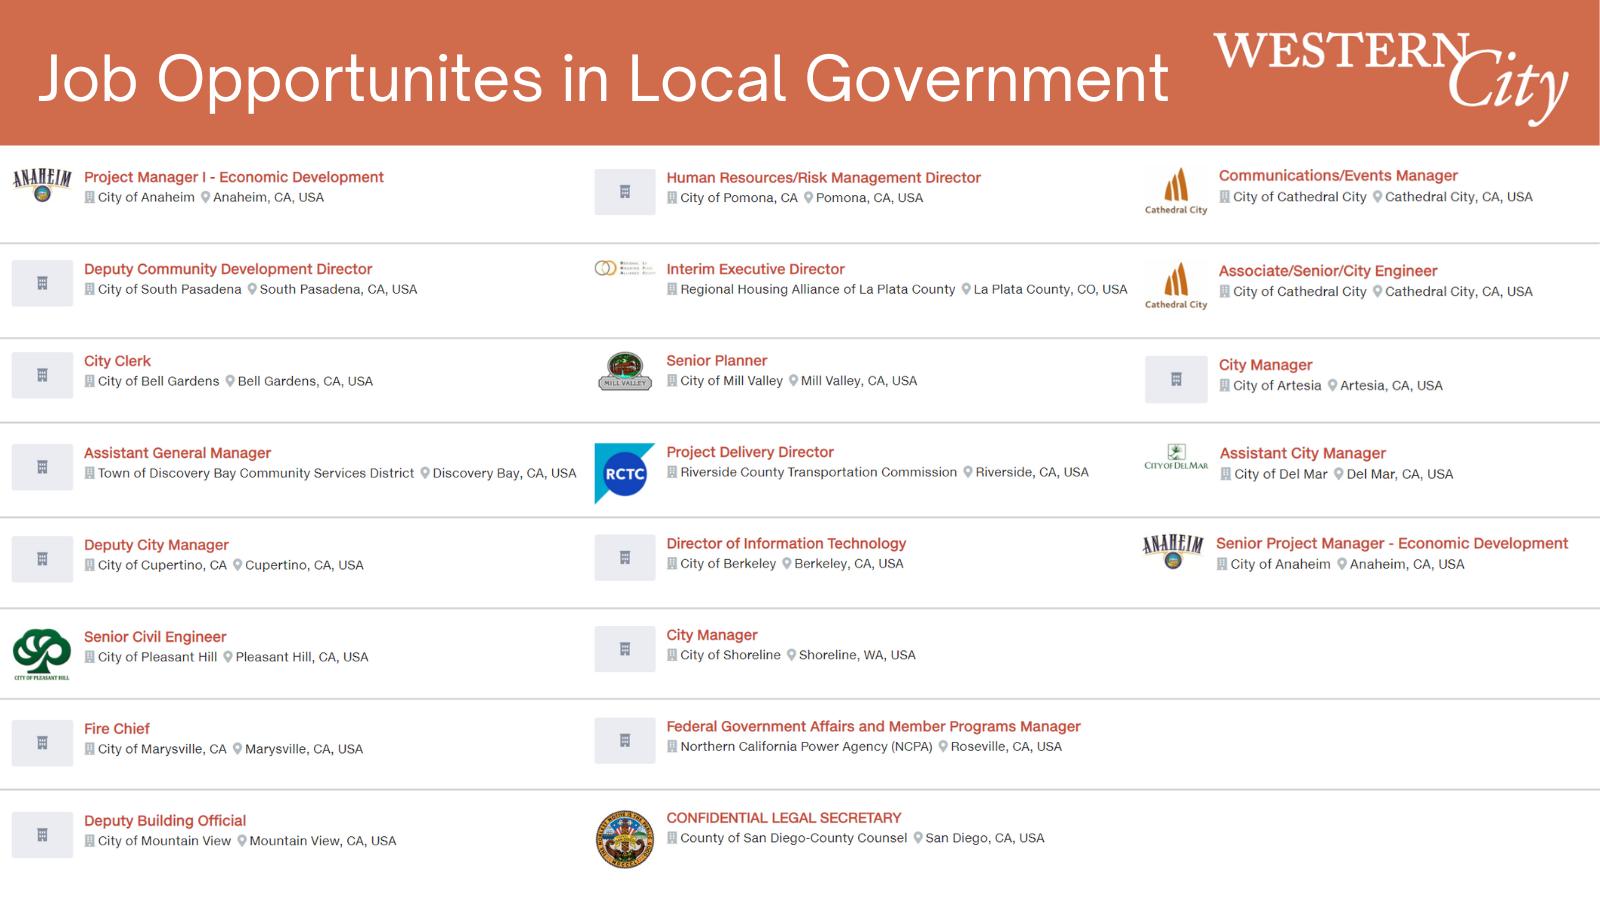The image size is (1600, 900).
Task: Open the City Clerk job in Bell Gardens
Action: (117, 361)
